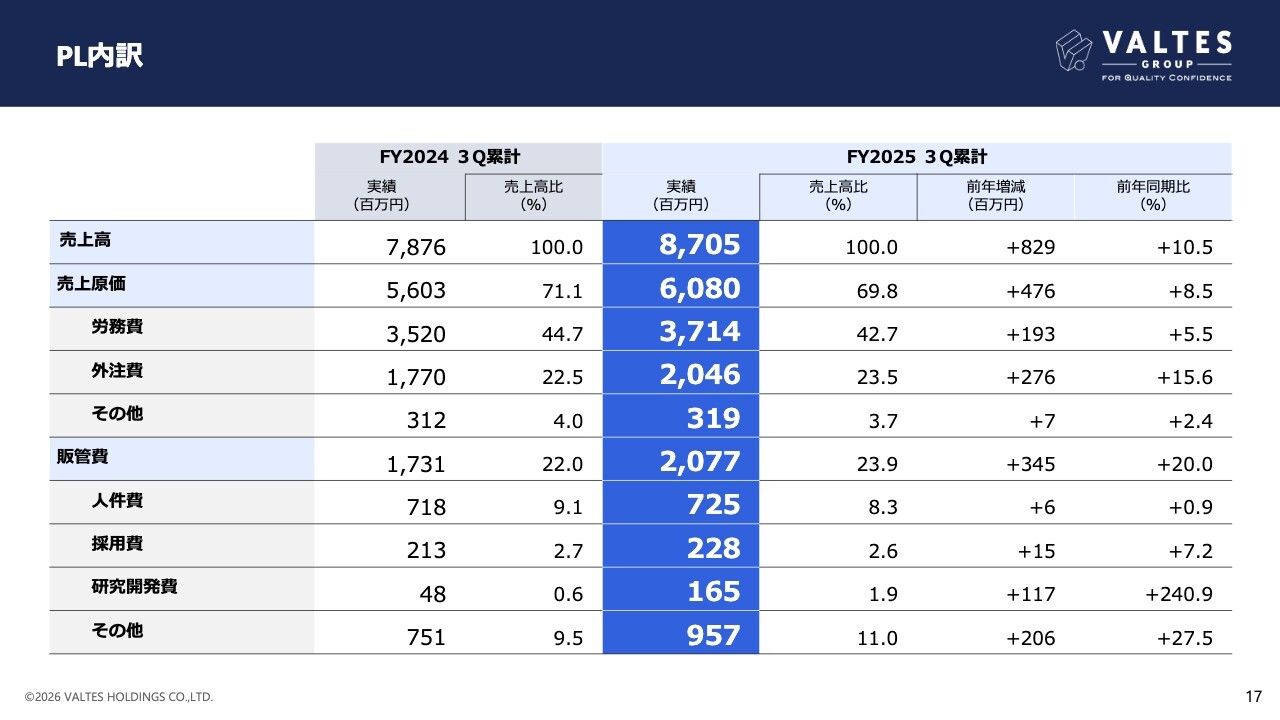
Task: Click the 7,876 FY2024 sales value
Action: (416, 248)
